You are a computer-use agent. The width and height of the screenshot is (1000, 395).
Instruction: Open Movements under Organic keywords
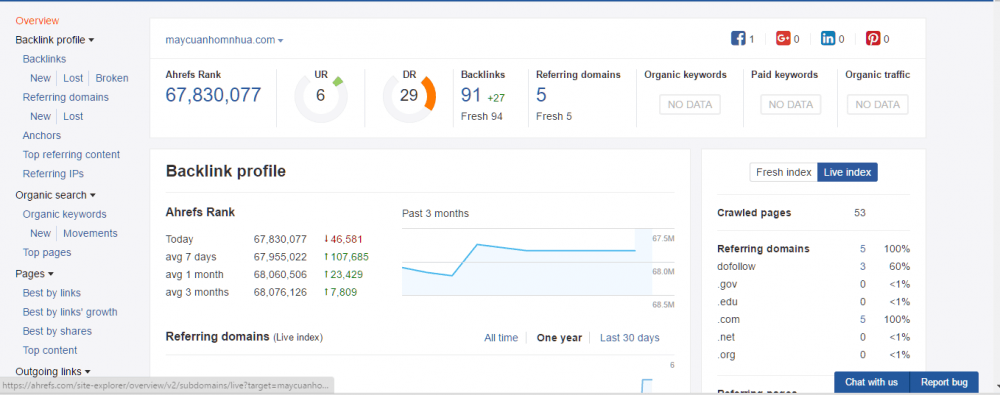(x=90, y=234)
